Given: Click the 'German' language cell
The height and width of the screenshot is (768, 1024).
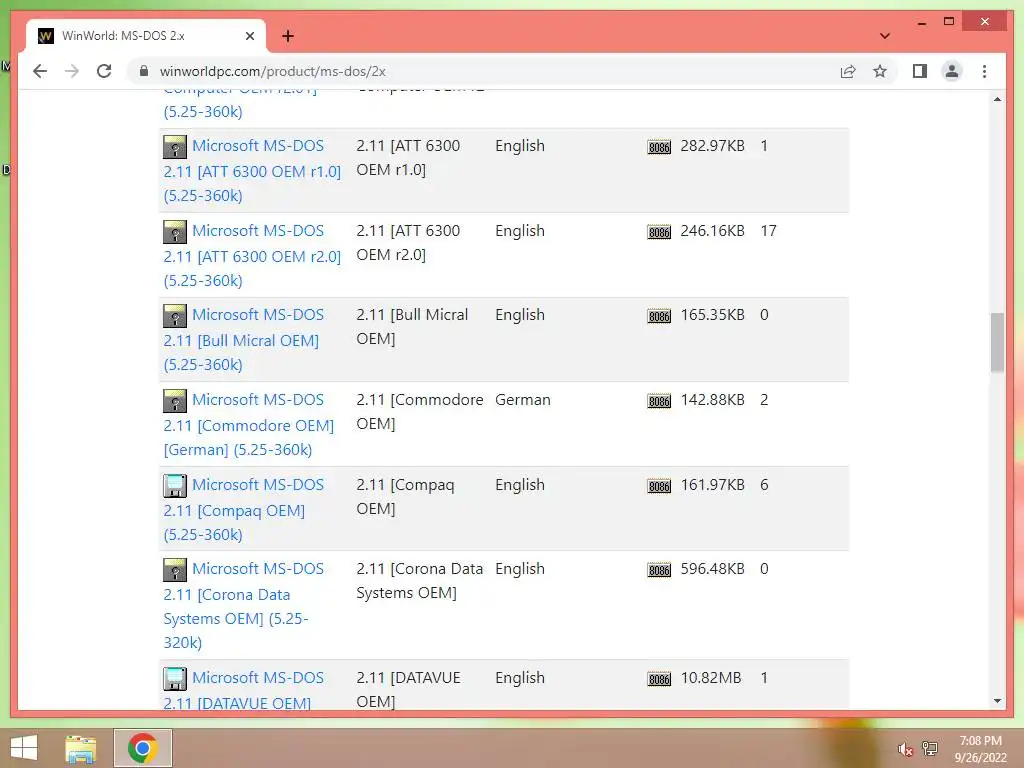Looking at the screenshot, I should pos(522,400).
